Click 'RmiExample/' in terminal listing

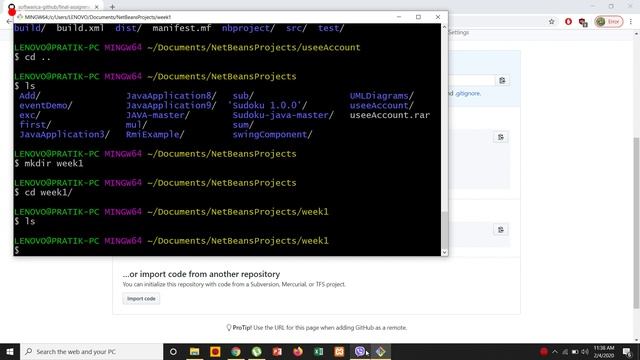click(x=155, y=134)
